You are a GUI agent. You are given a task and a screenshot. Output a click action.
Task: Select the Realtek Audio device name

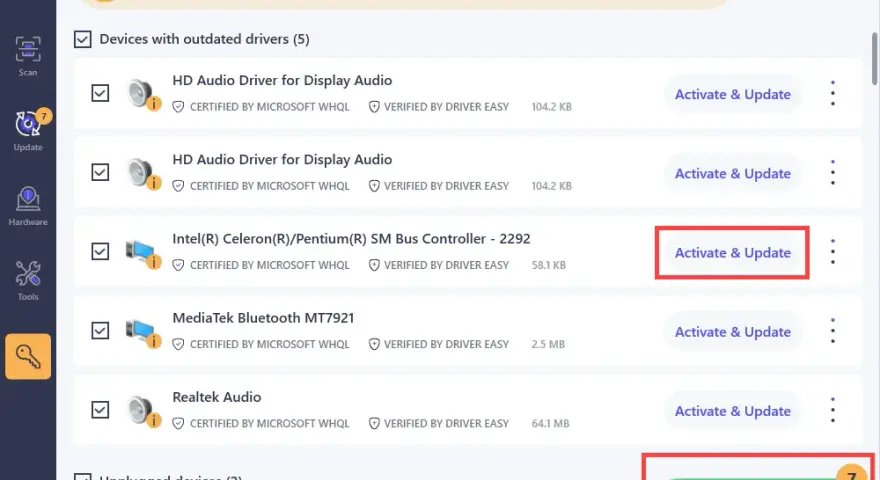click(x=217, y=397)
